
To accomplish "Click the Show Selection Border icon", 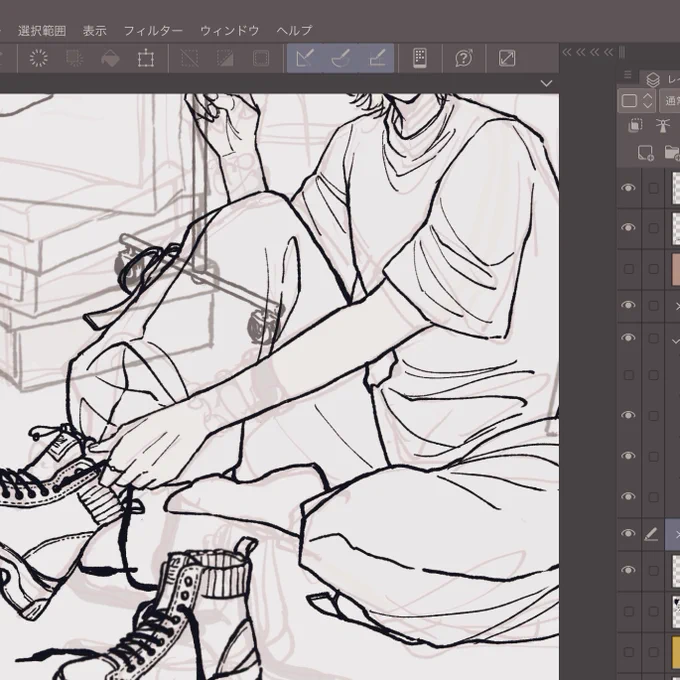I will pyautogui.click(x=261, y=58).
